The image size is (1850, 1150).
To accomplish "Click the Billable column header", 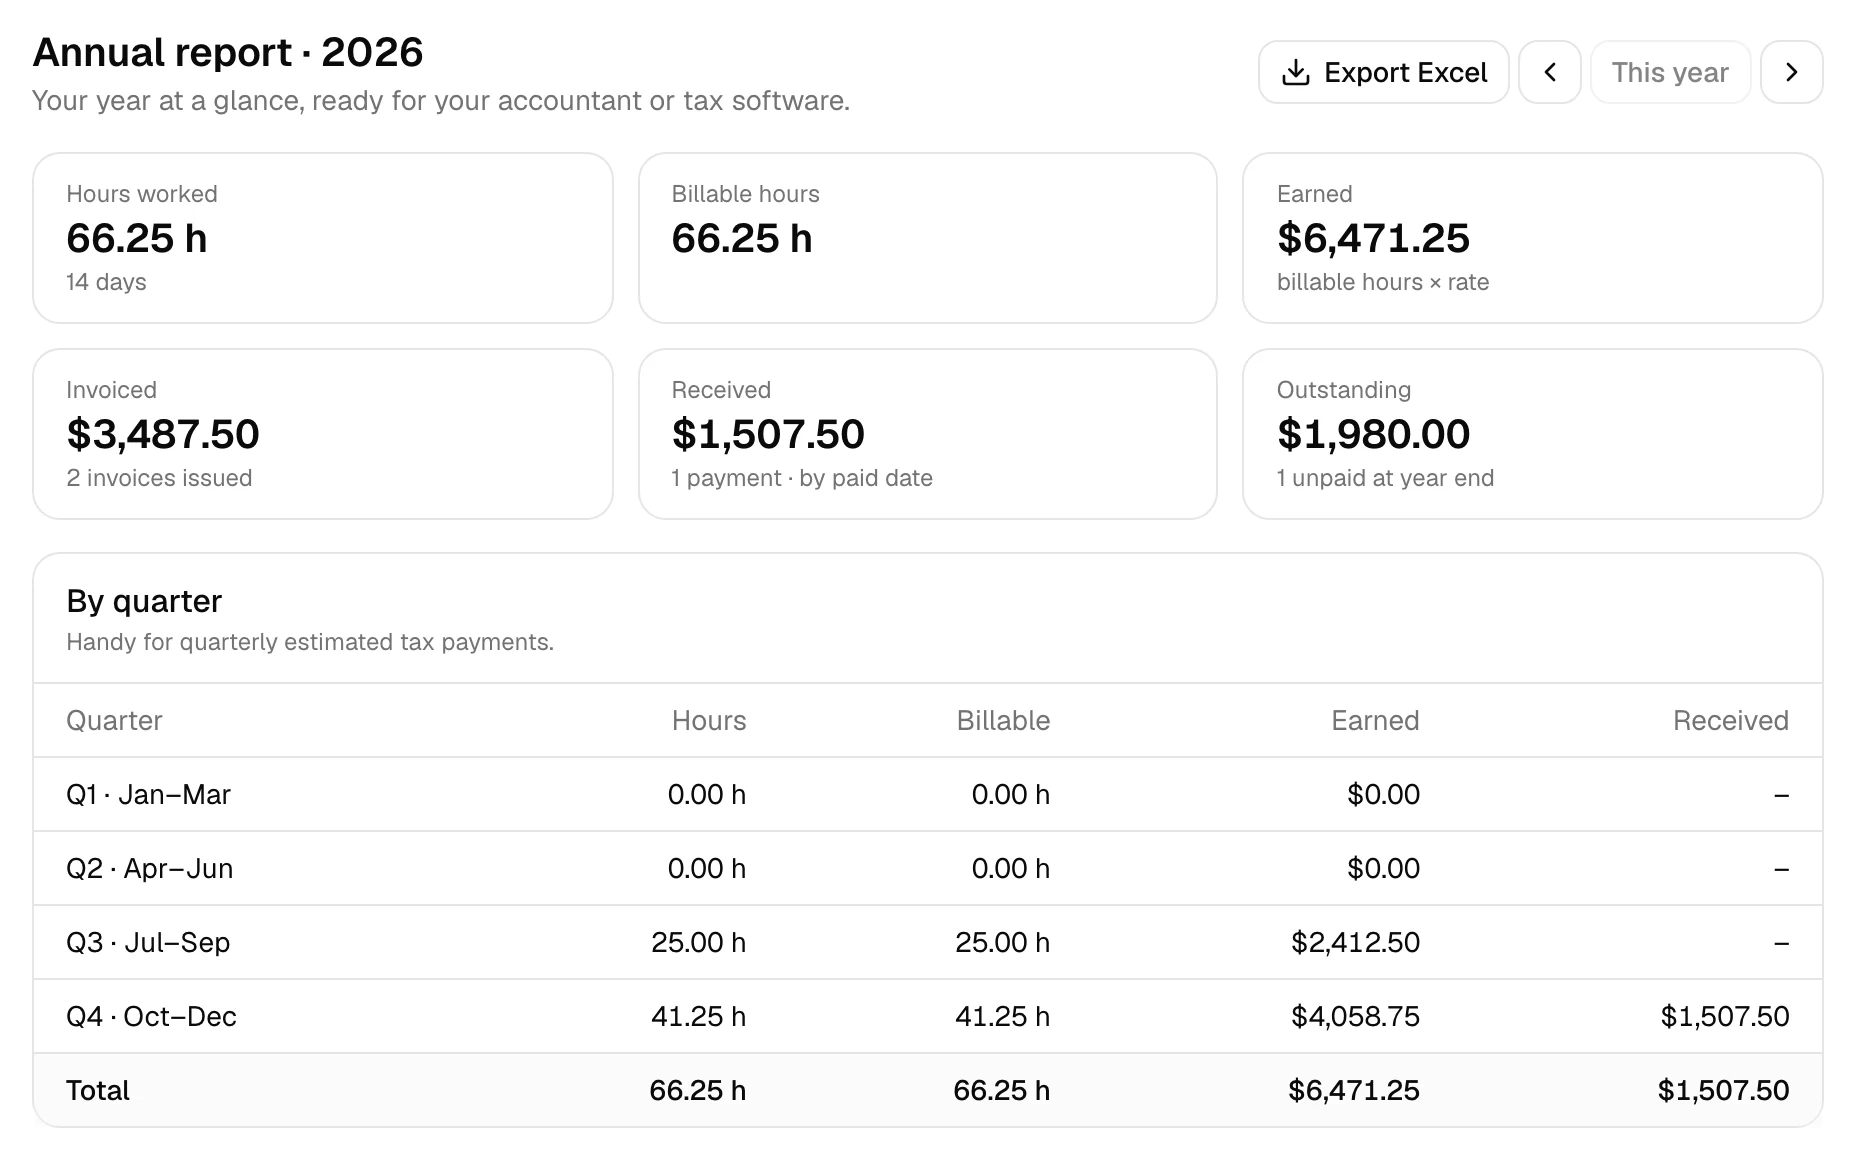I will pyautogui.click(x=1003, y=720).
